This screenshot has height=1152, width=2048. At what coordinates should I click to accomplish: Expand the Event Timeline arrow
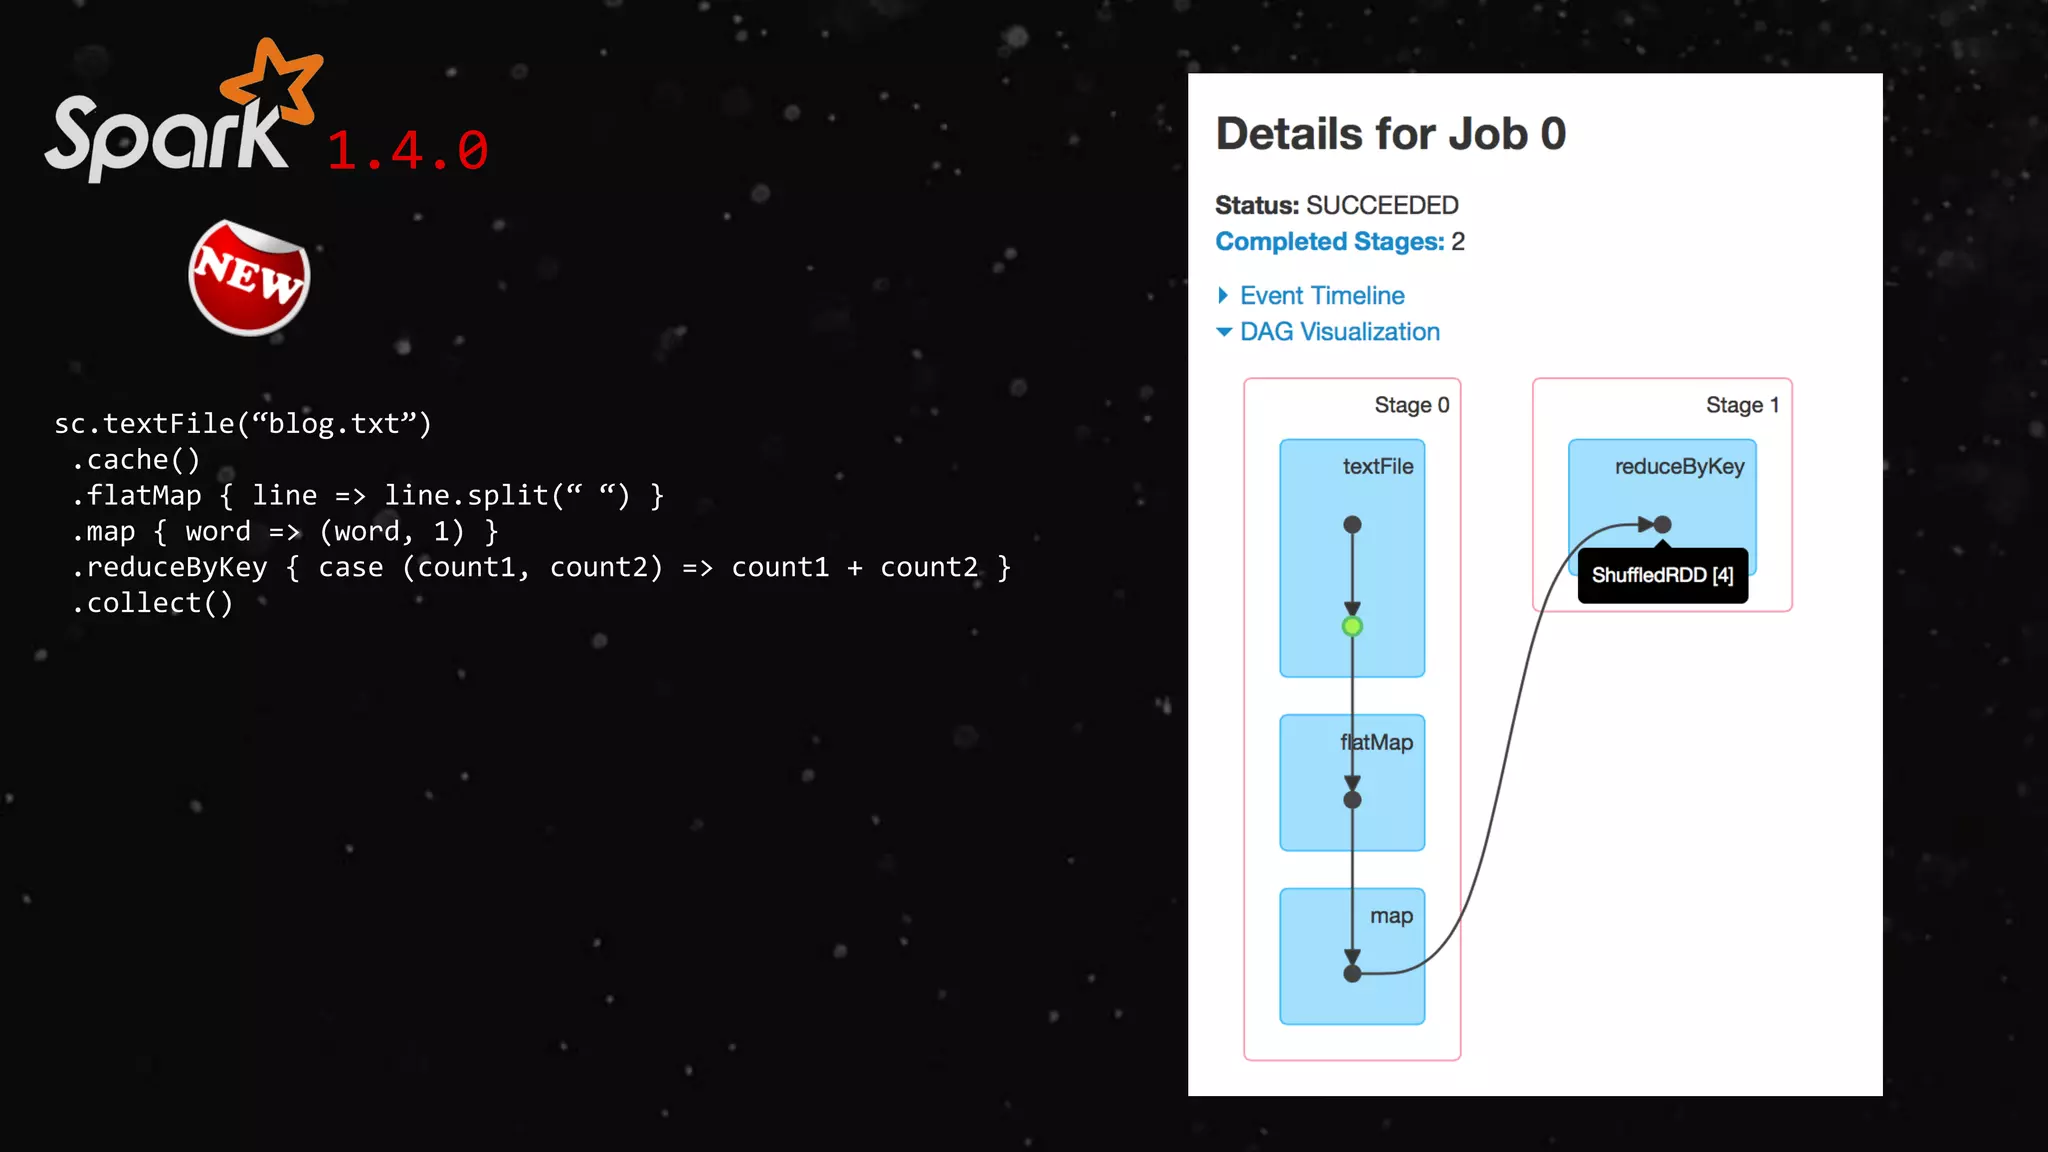1223,296
